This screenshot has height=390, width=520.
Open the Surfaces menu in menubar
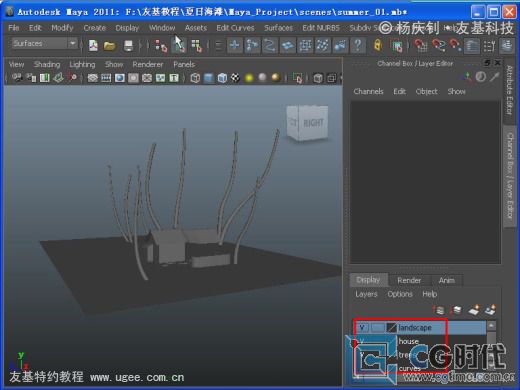pyautogui.click(x=278, y=28)
